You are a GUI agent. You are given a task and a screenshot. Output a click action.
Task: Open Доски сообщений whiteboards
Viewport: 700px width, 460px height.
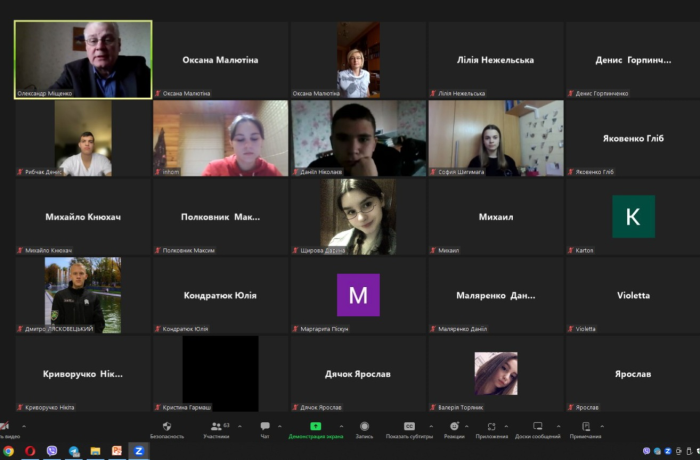pos(538,430)
